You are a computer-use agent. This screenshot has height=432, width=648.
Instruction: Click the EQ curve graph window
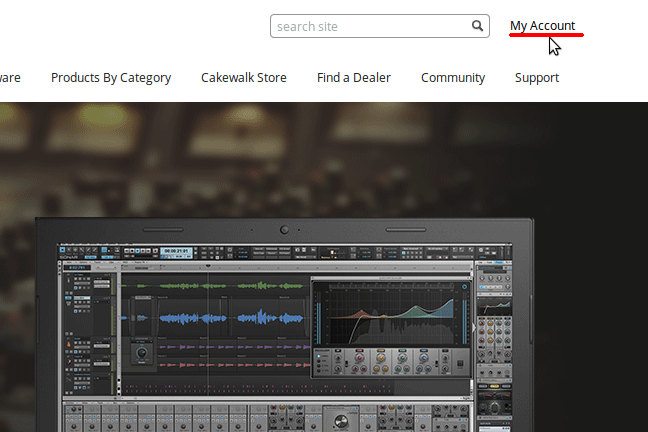(390, 312)
